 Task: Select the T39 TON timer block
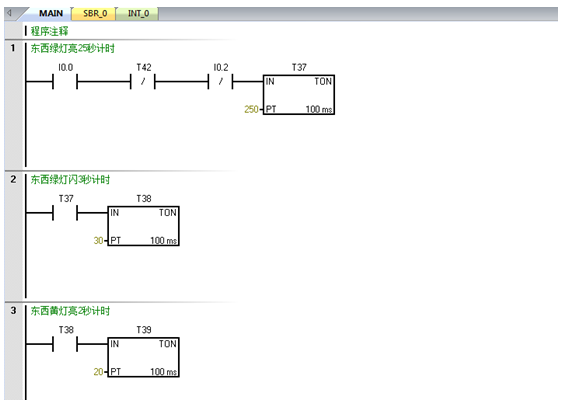click(x=143, y=357)
